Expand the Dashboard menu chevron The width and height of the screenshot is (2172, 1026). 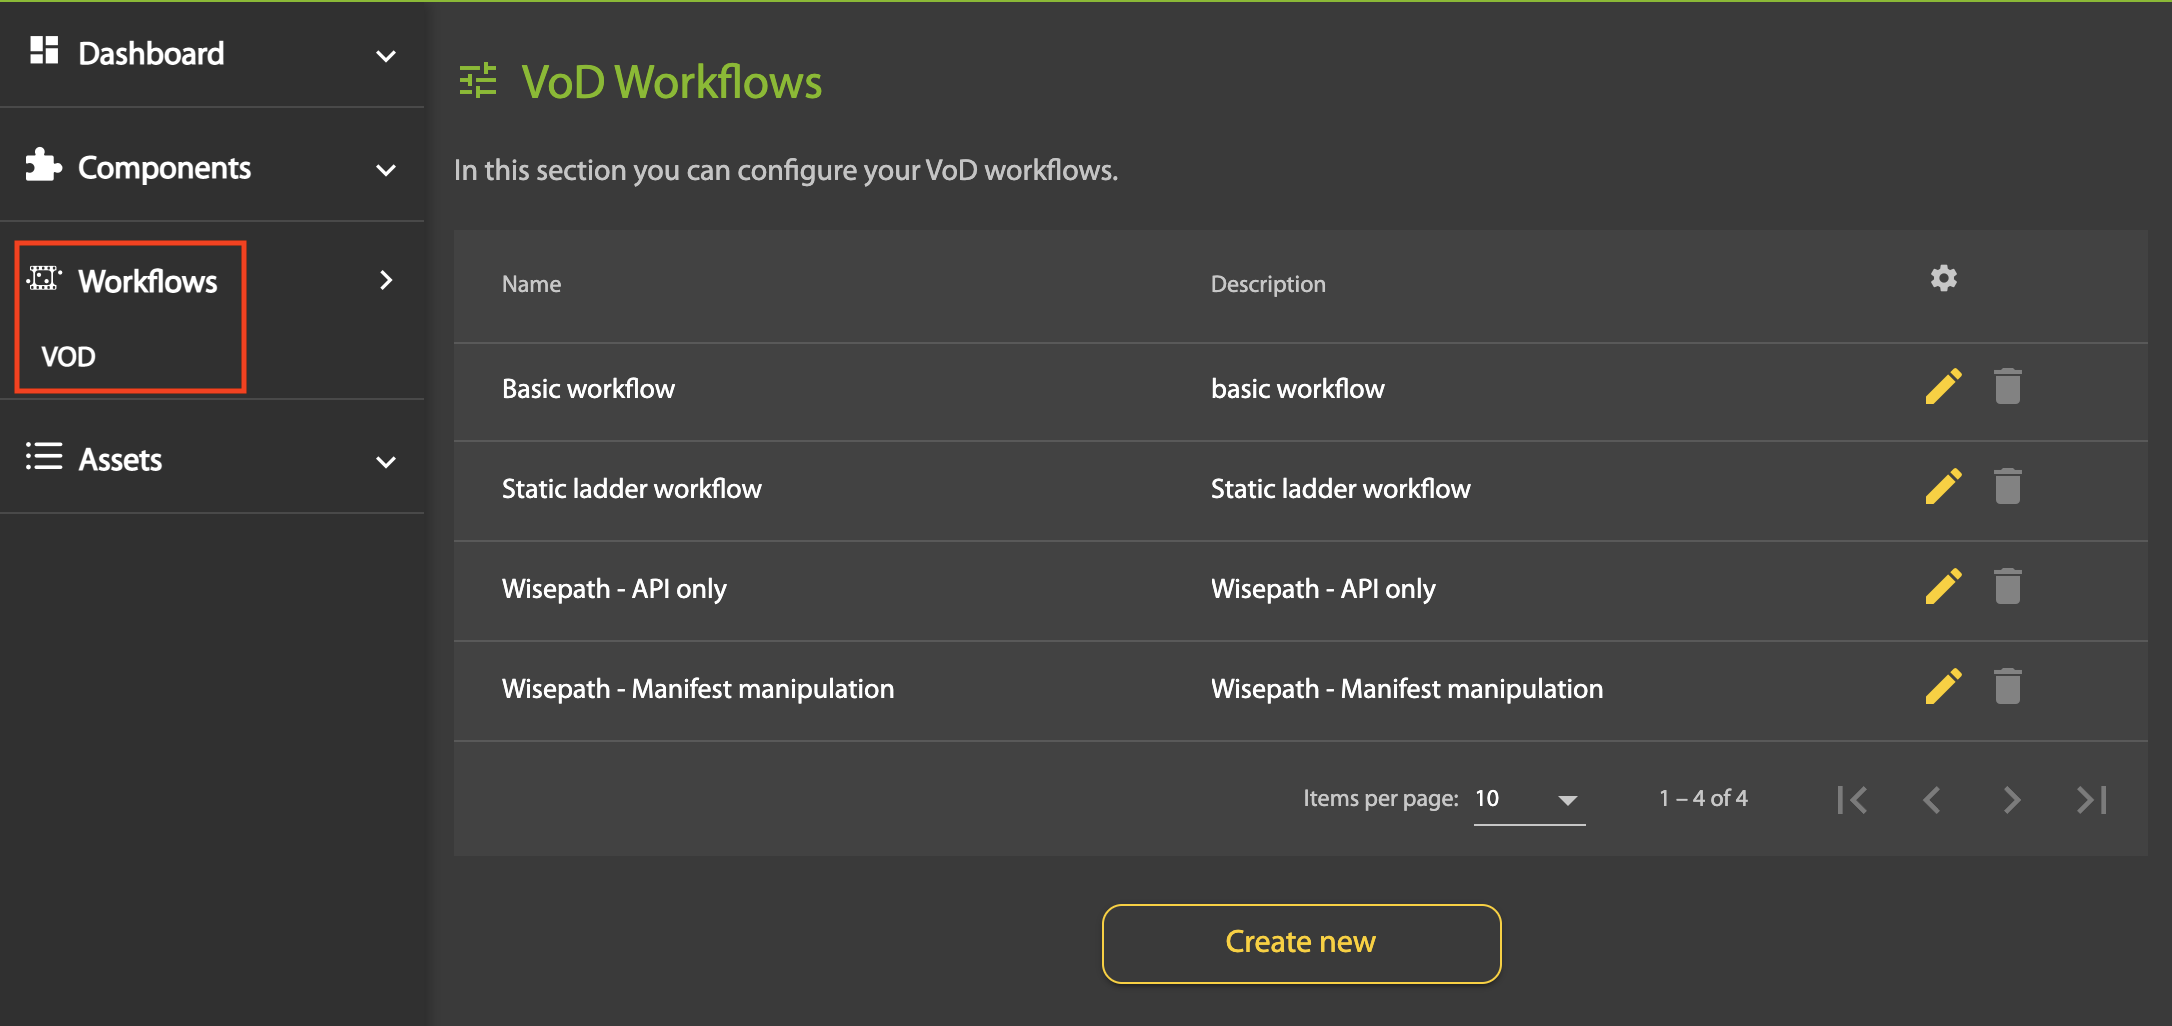click(x=386, y=56)
